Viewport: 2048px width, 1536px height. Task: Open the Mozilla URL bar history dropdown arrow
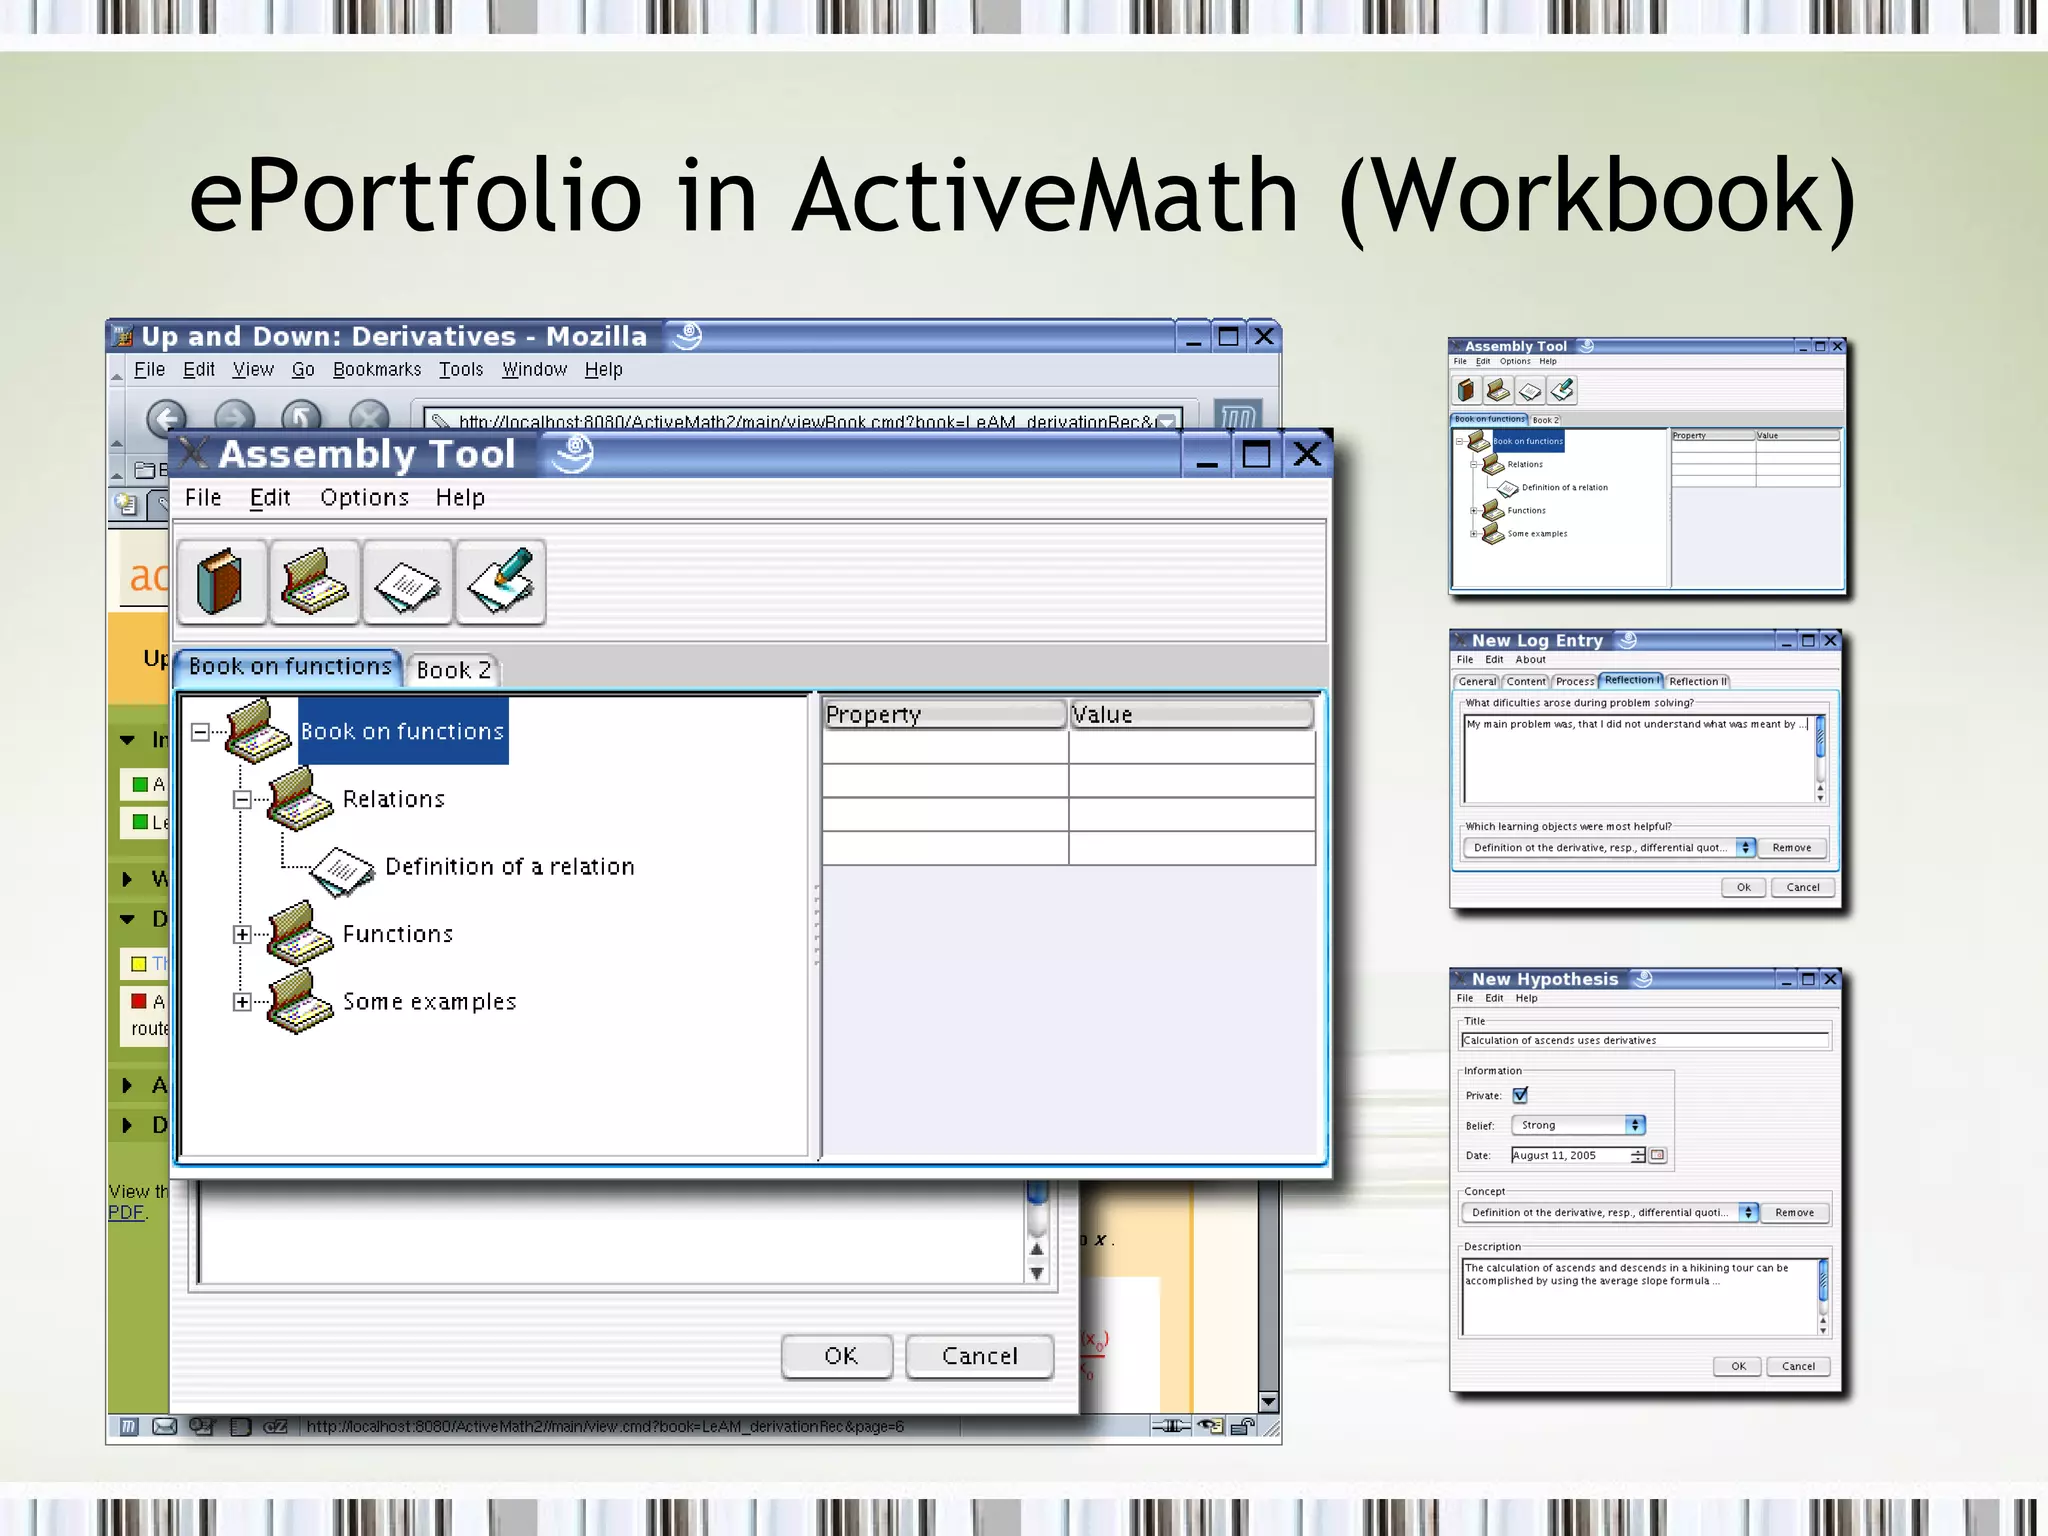pos(1167,422)
